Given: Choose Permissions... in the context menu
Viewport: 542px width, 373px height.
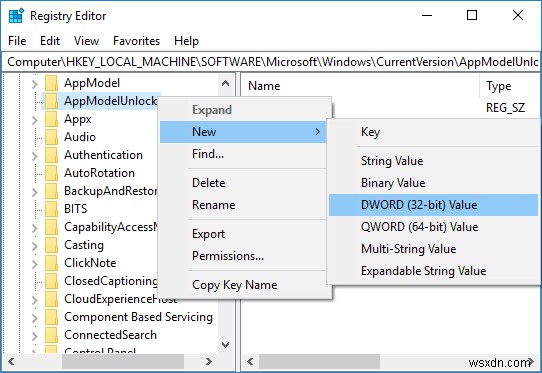Looking at the screenshot, I should pyautogui.click(x=243, y=256).
